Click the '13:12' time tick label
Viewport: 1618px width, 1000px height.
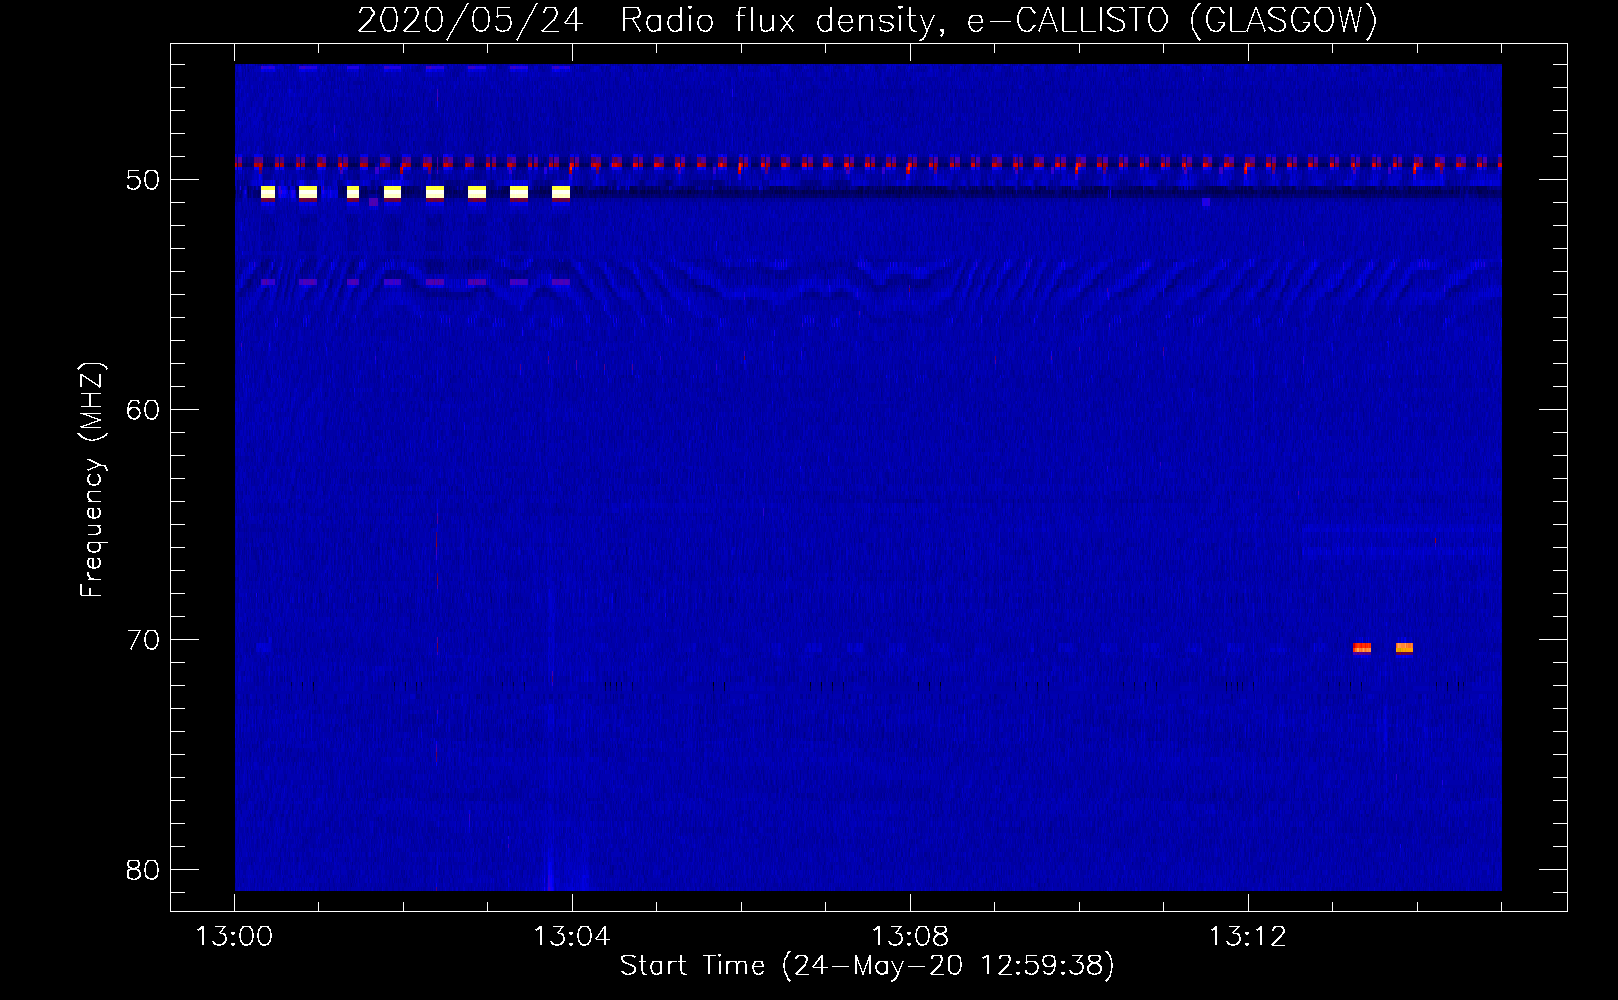coord(1247,937)
